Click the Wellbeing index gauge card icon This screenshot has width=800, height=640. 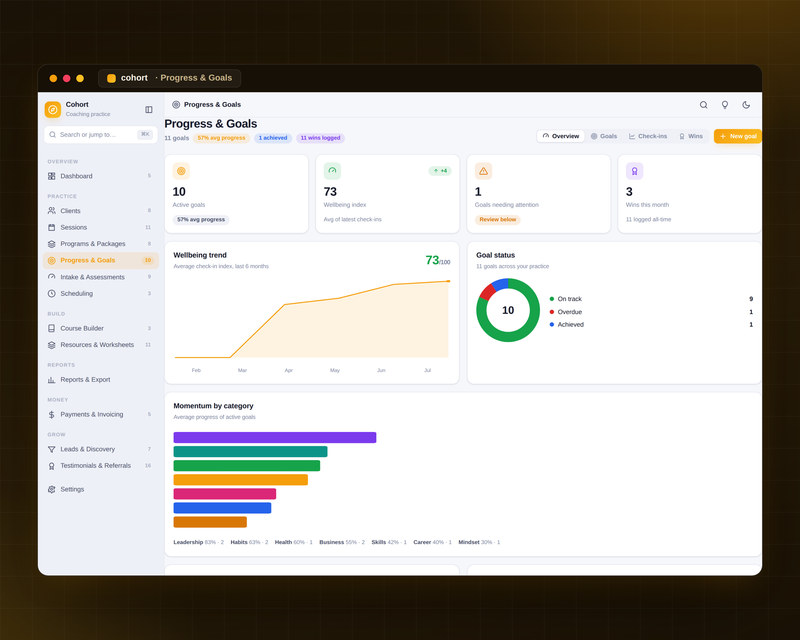click(x=332, y=171)
